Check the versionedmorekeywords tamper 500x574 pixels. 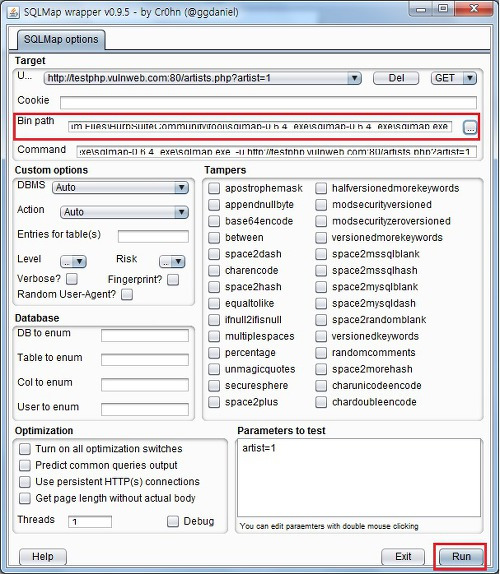click(x=321, y=238)
